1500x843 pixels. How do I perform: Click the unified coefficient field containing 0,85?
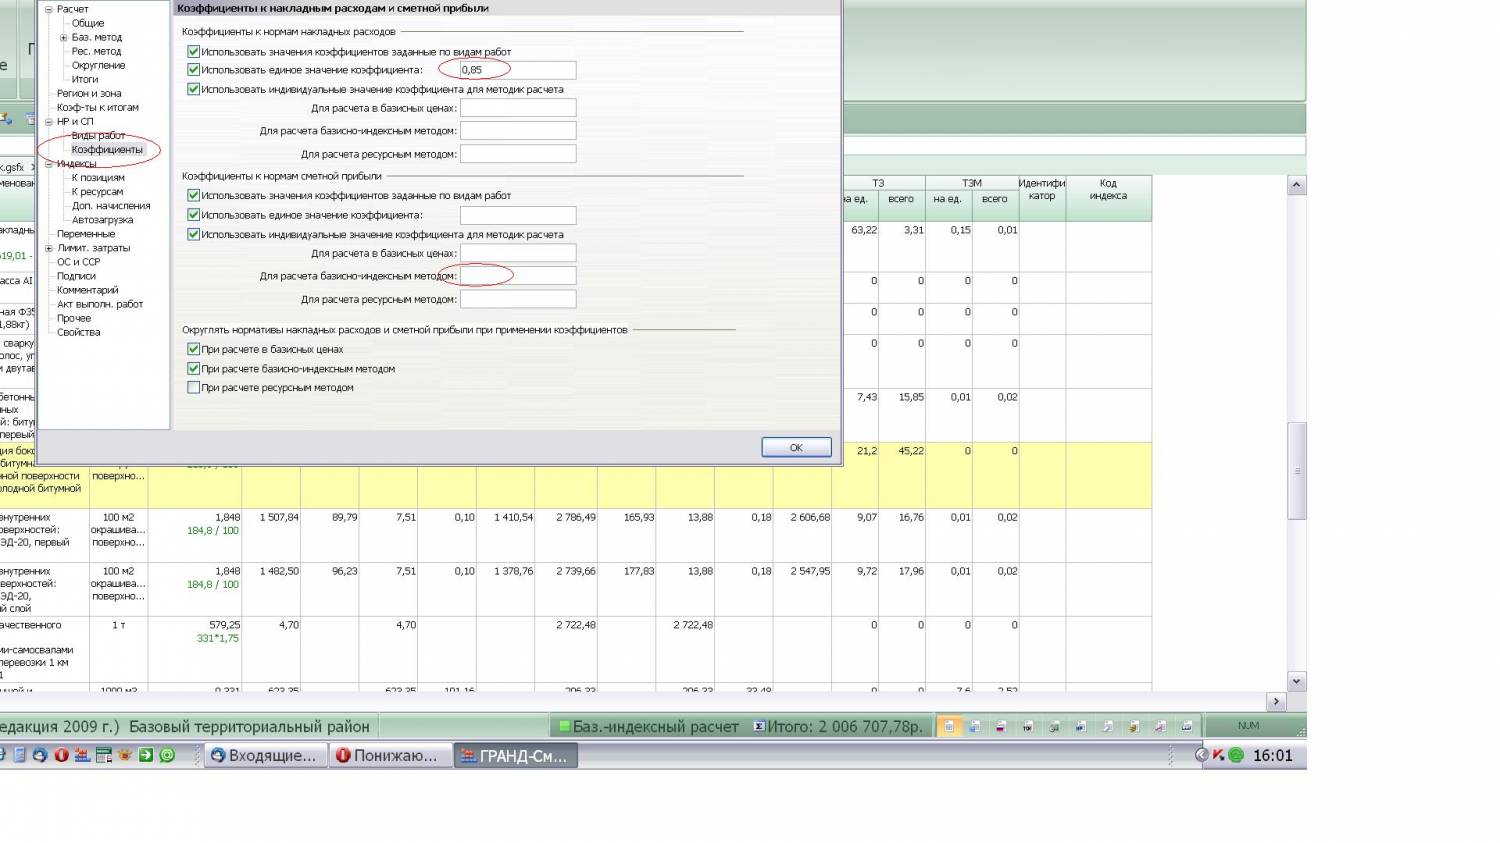click(517, 70)
